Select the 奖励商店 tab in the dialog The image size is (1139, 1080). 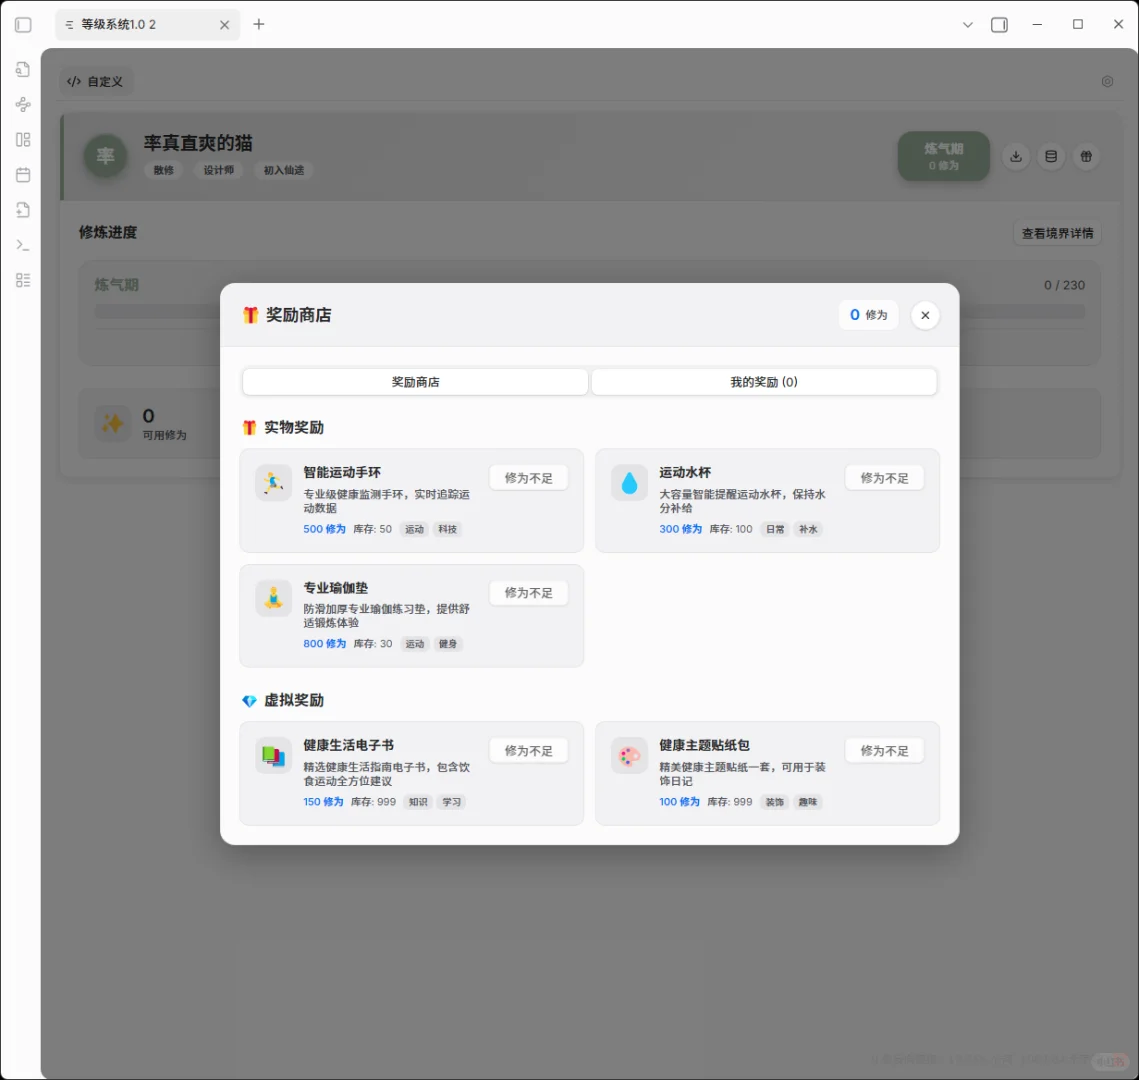pyautogui.click(x=414, y=381)
